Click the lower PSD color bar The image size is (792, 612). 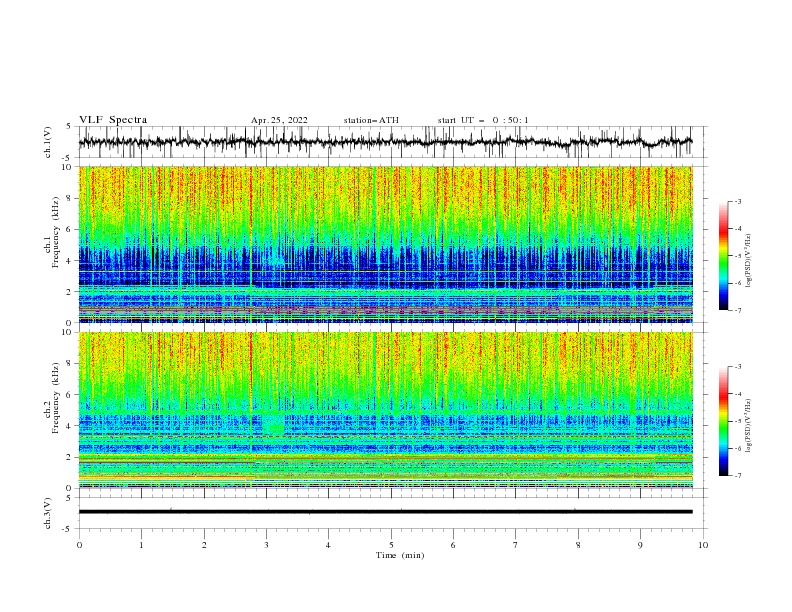[x=723, y=421]
